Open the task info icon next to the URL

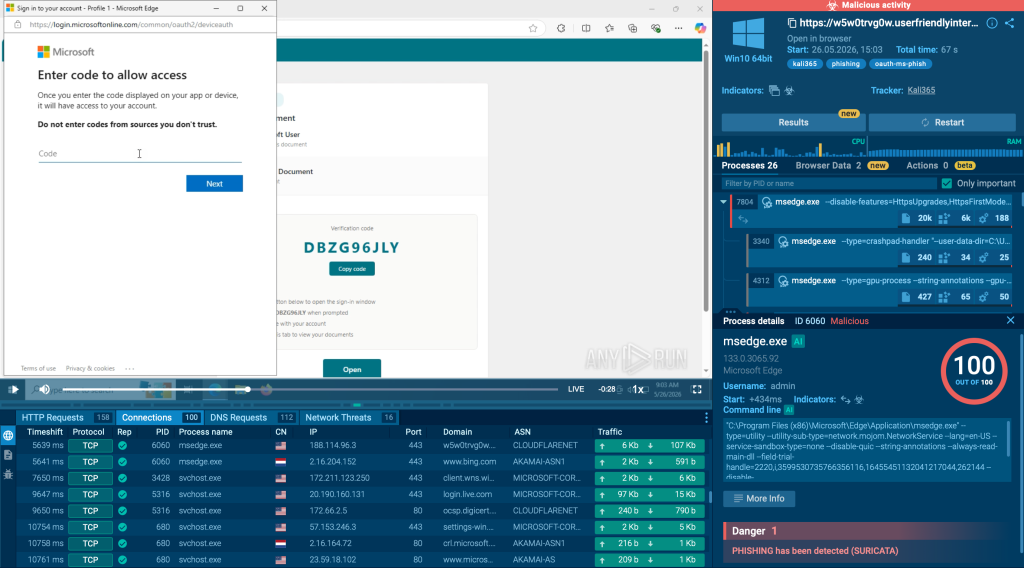click(991, 24)
